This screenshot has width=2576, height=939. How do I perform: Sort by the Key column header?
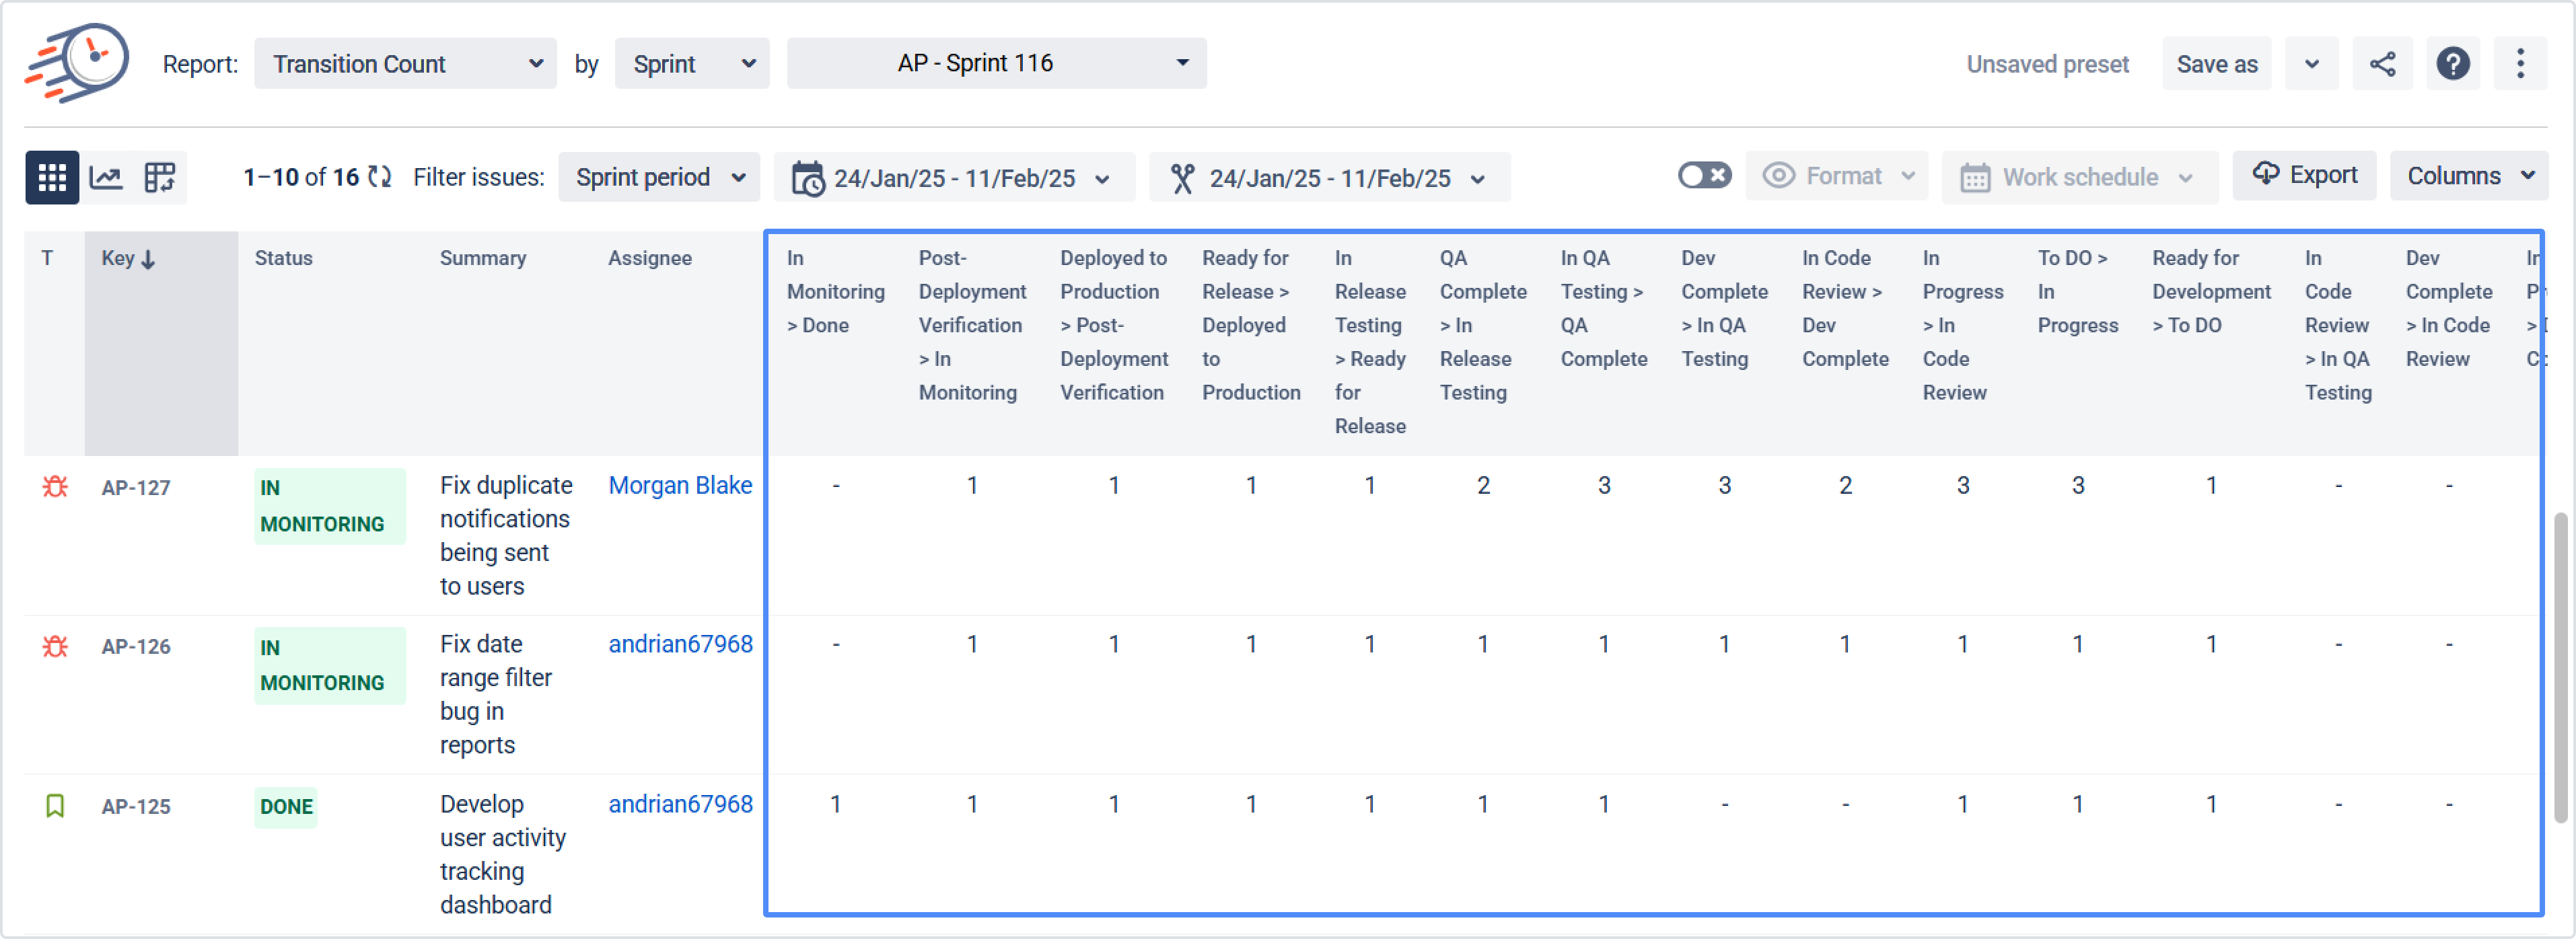pyautogui.click(x=128, y=259)
